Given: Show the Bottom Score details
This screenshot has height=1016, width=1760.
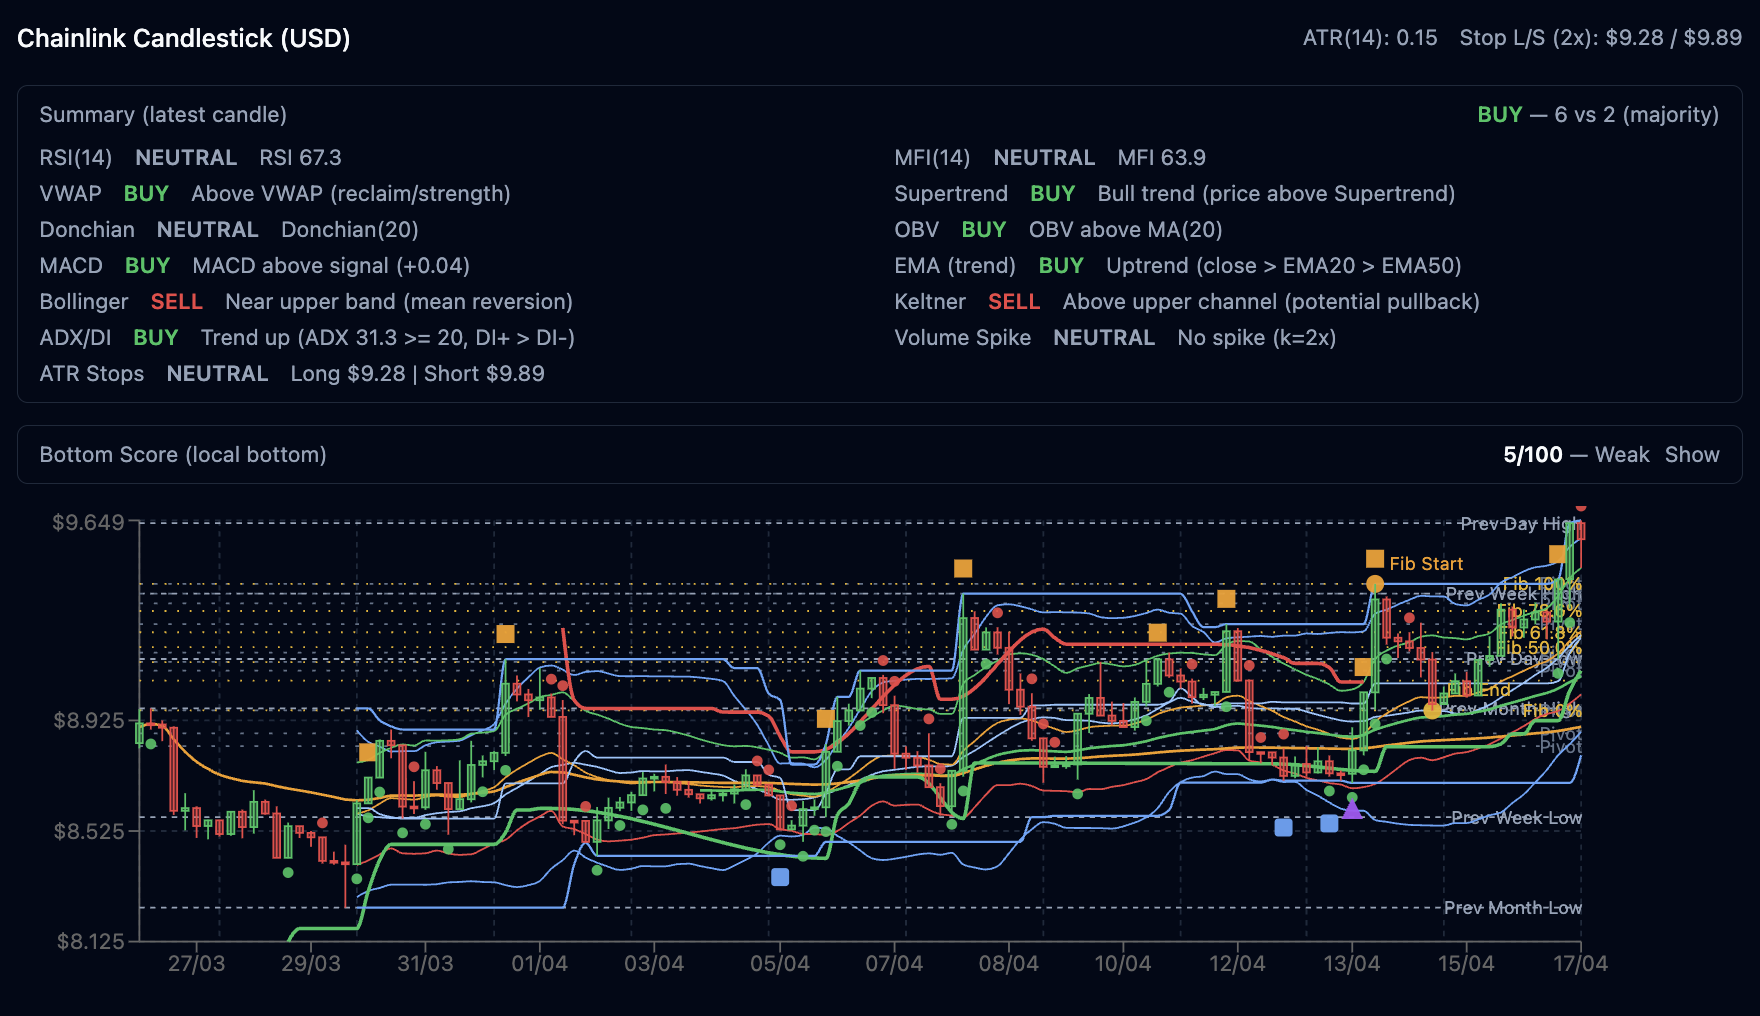Looking at the screenshot, I should click(1692, 454).
